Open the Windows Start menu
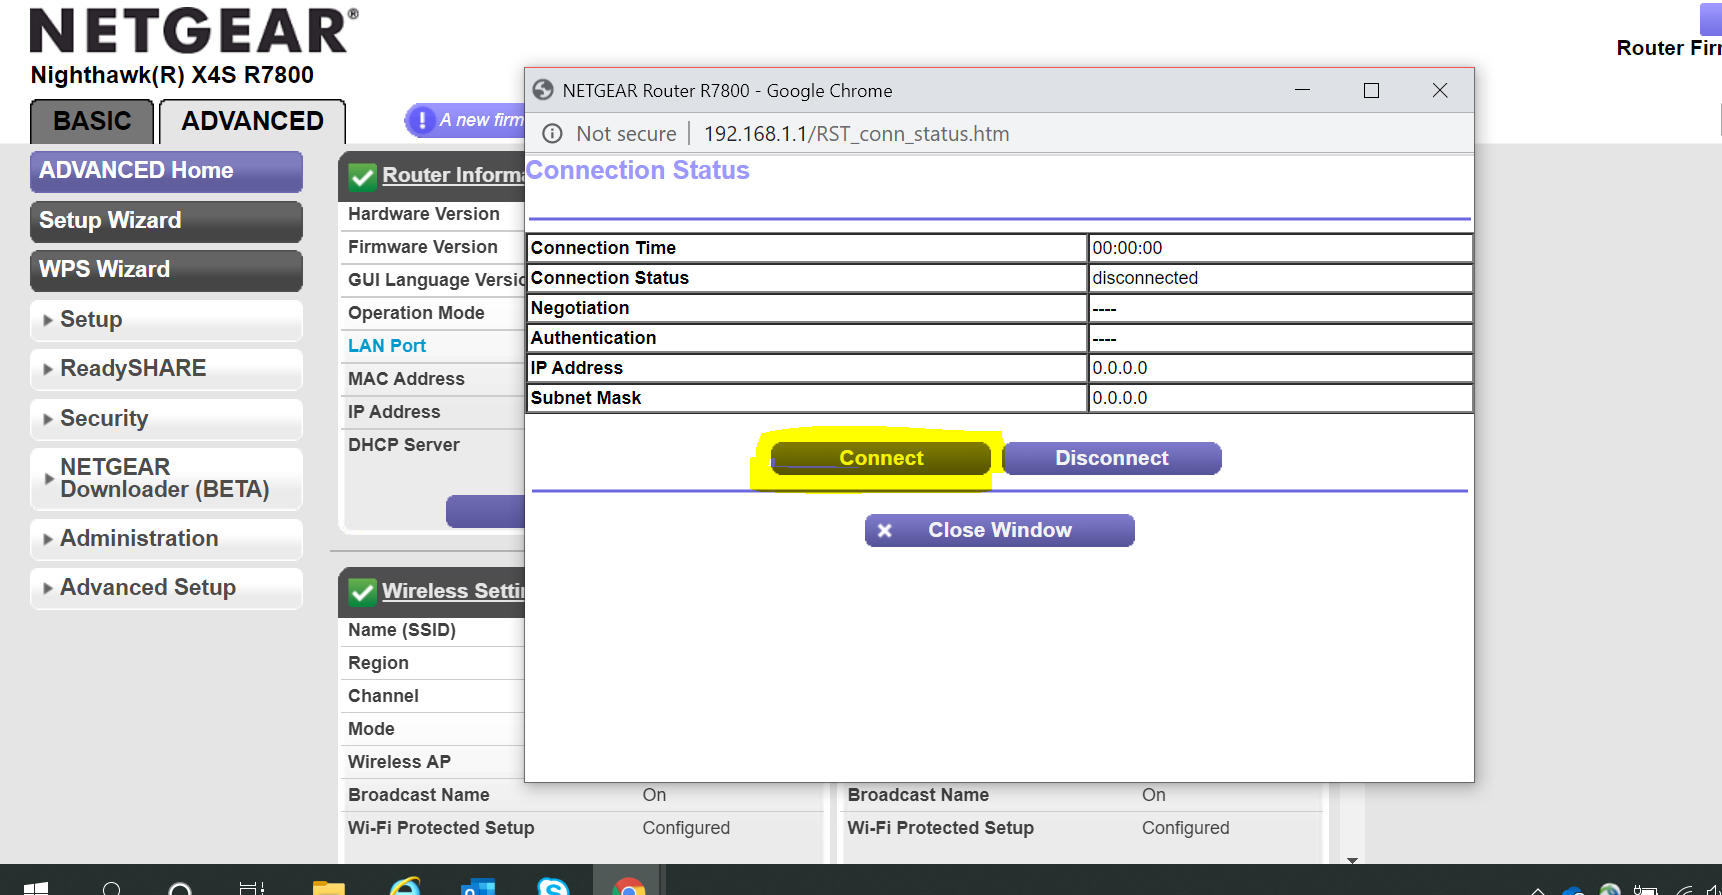Screen dimensions: 1722x895 tap(36, 888)
